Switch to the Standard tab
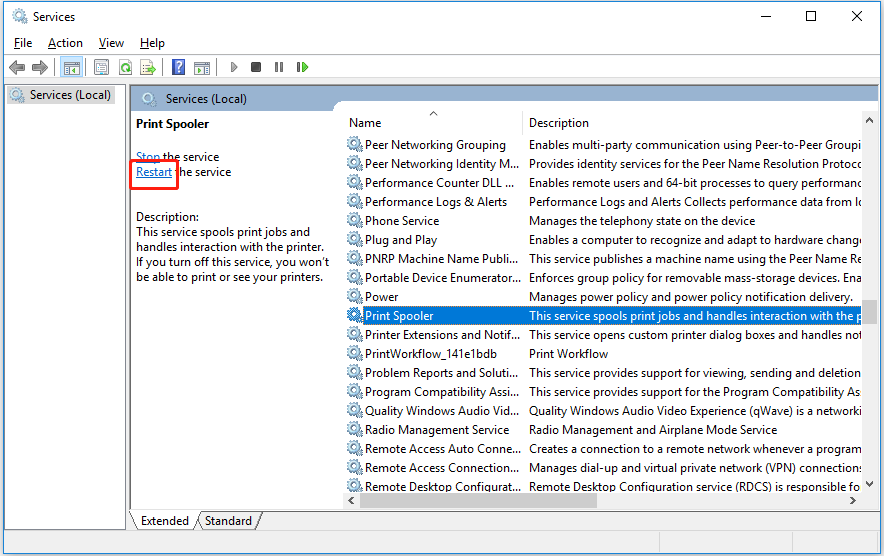884x556 pixels. pos(228,520)
